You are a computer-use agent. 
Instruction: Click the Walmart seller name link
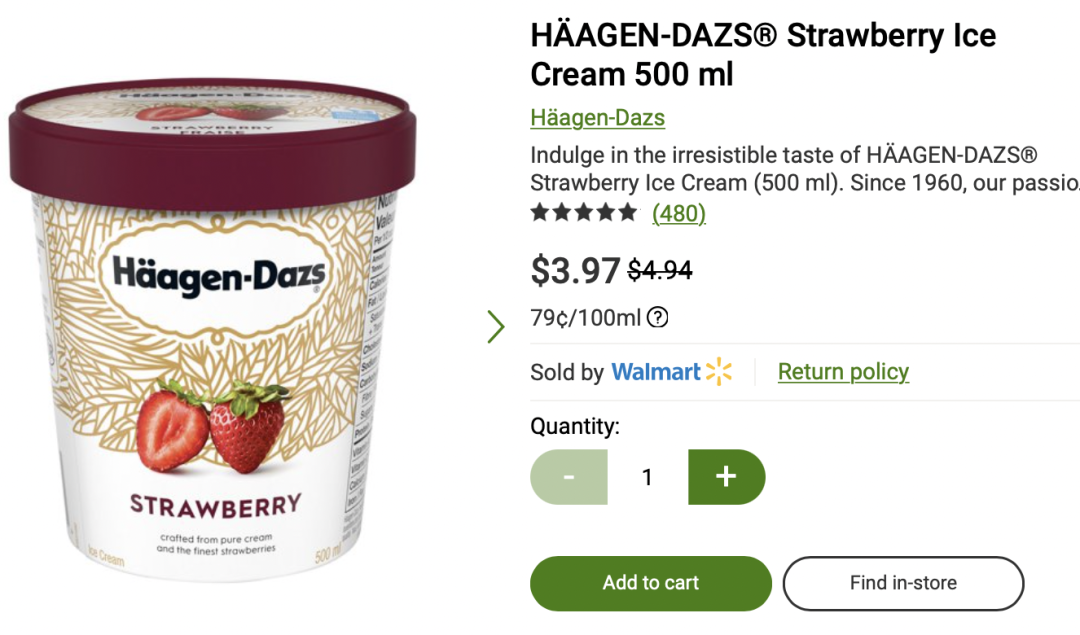click(x=656, y=372)
